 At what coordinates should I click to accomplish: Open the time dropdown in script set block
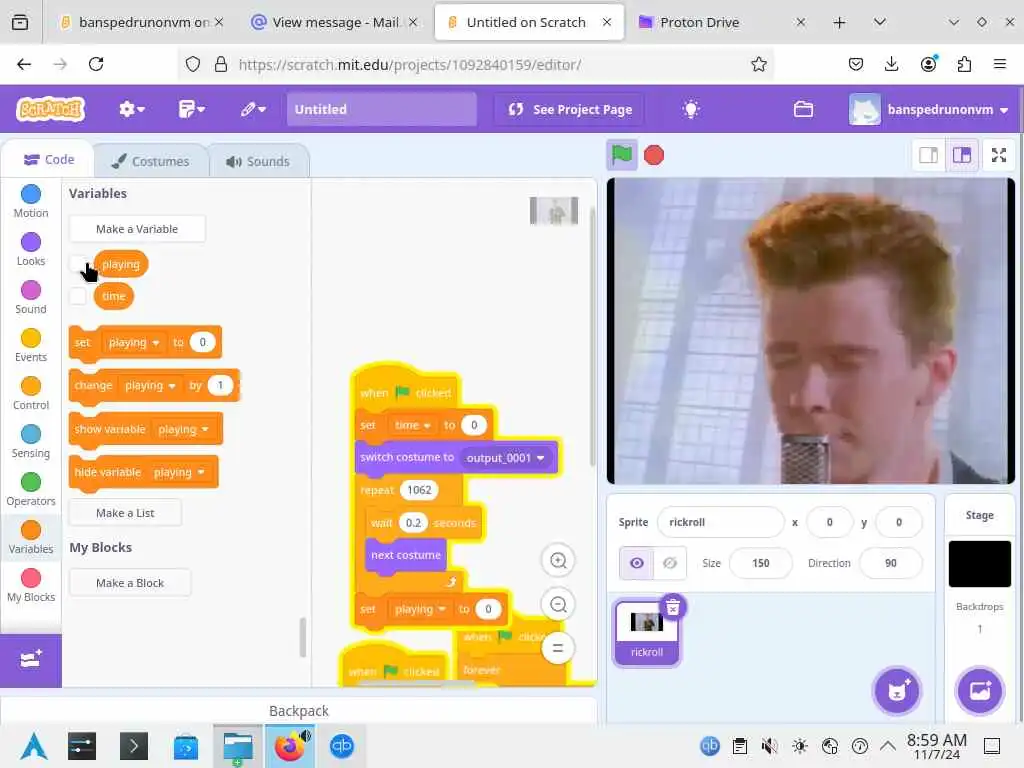[412, 424]
